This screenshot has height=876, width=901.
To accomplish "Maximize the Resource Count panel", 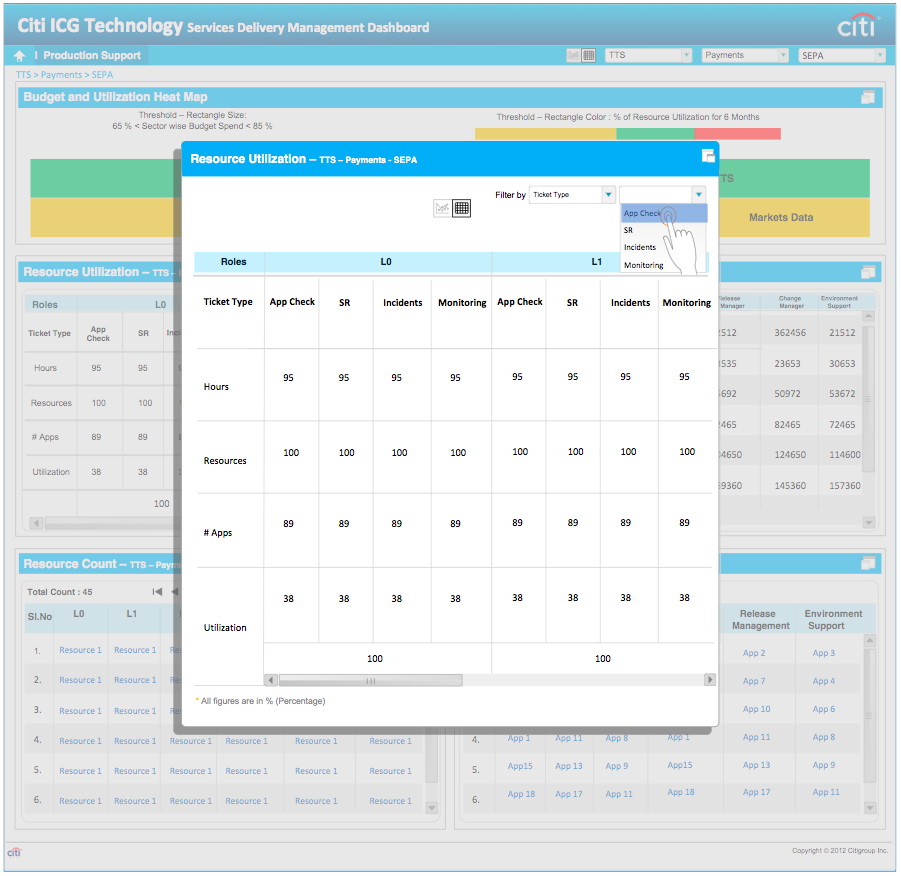I will 868,564.
